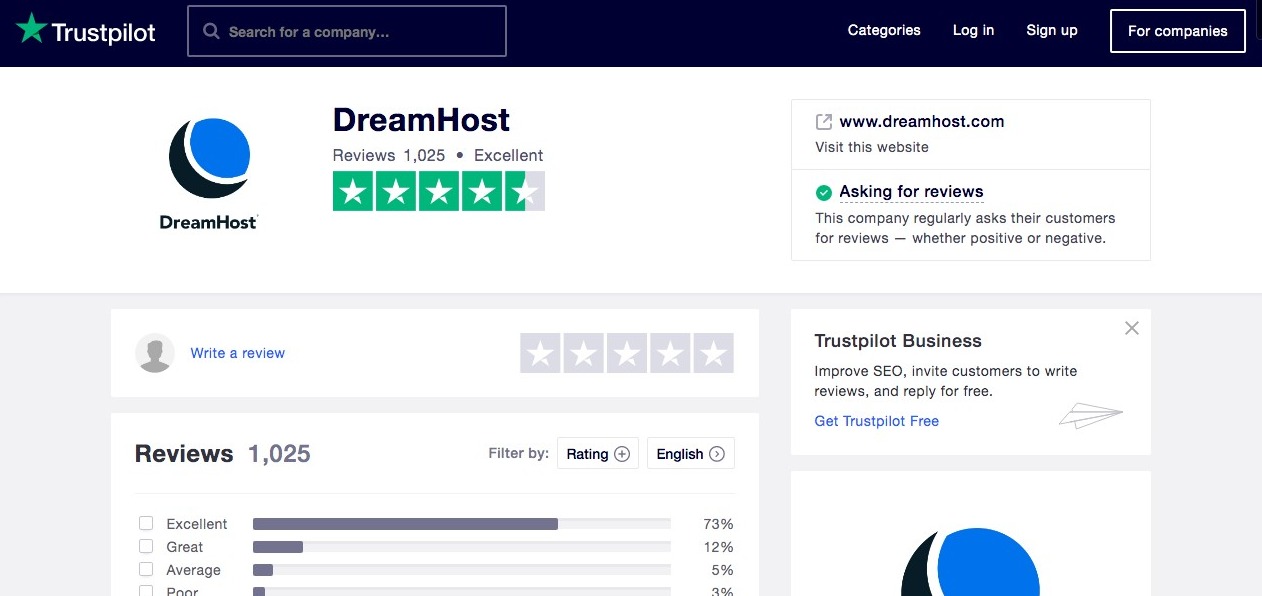Click the paper airplane icon

tap(1090, 414)
